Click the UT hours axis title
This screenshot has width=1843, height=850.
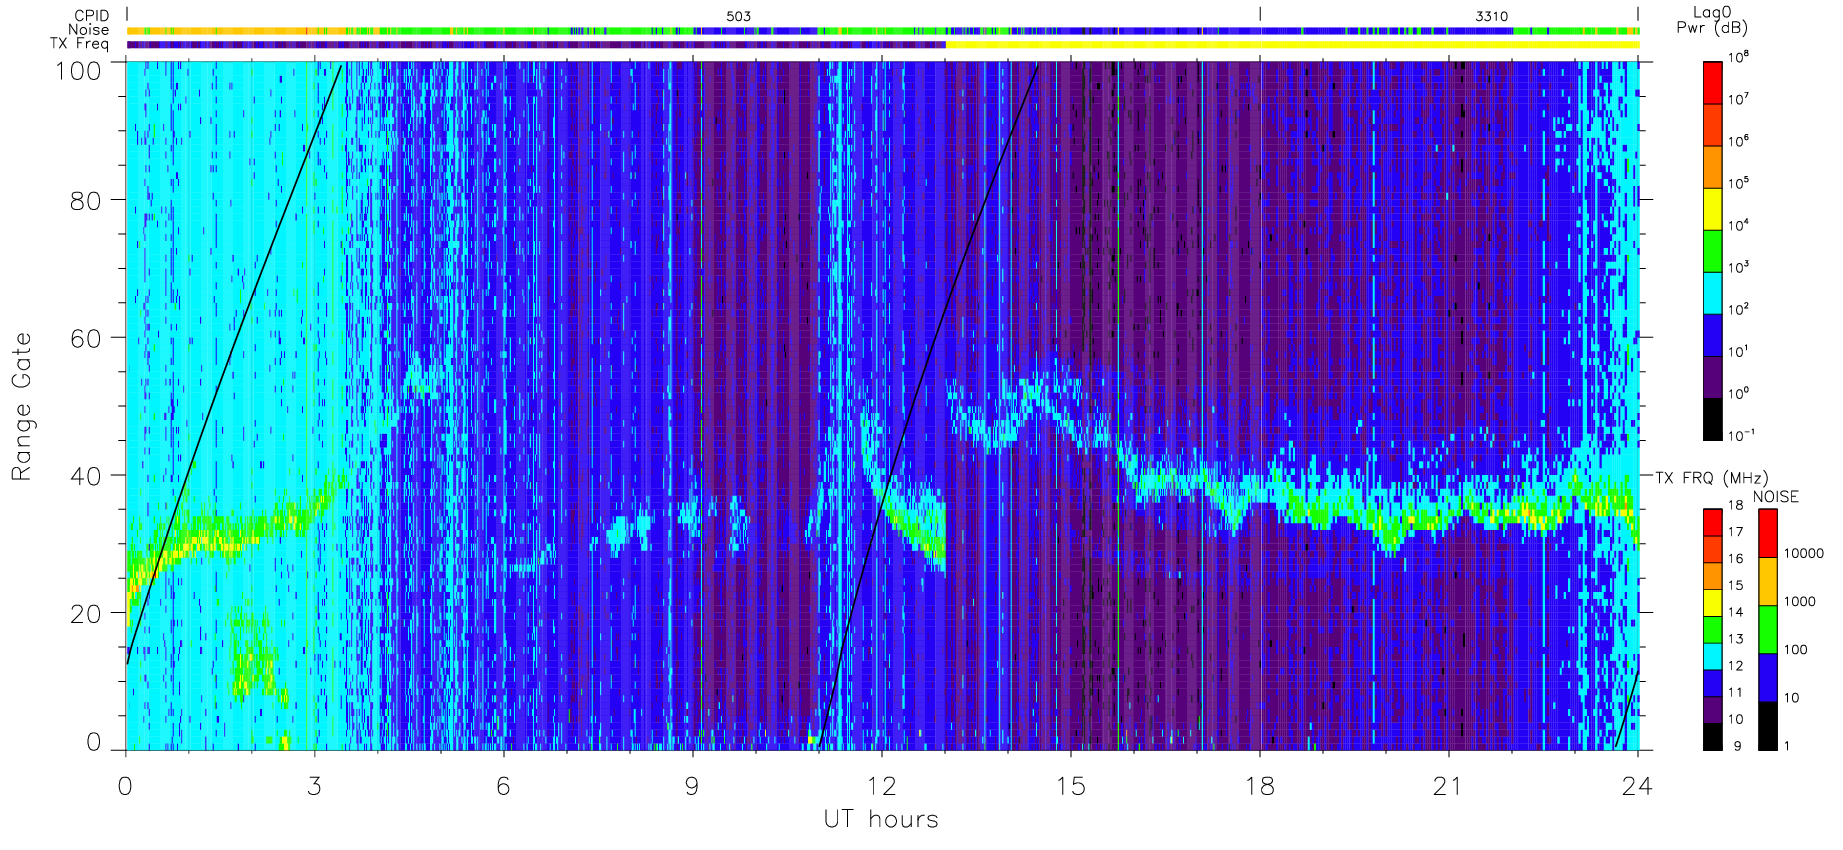click(x=881, y=819)
